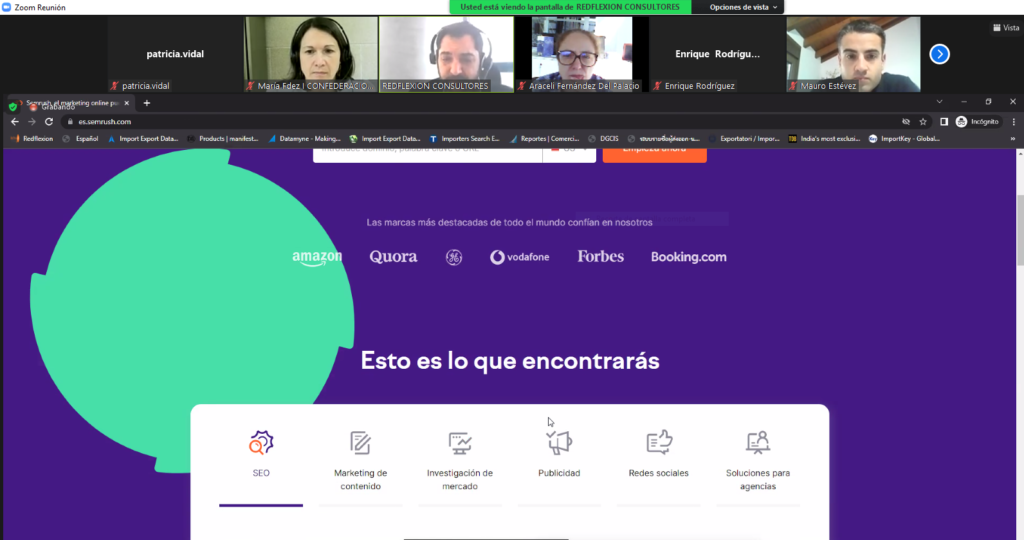Select the Enrique Rodríguez participant tile
The width and height of the screenshot is (1024, 540).
point(718,54)
